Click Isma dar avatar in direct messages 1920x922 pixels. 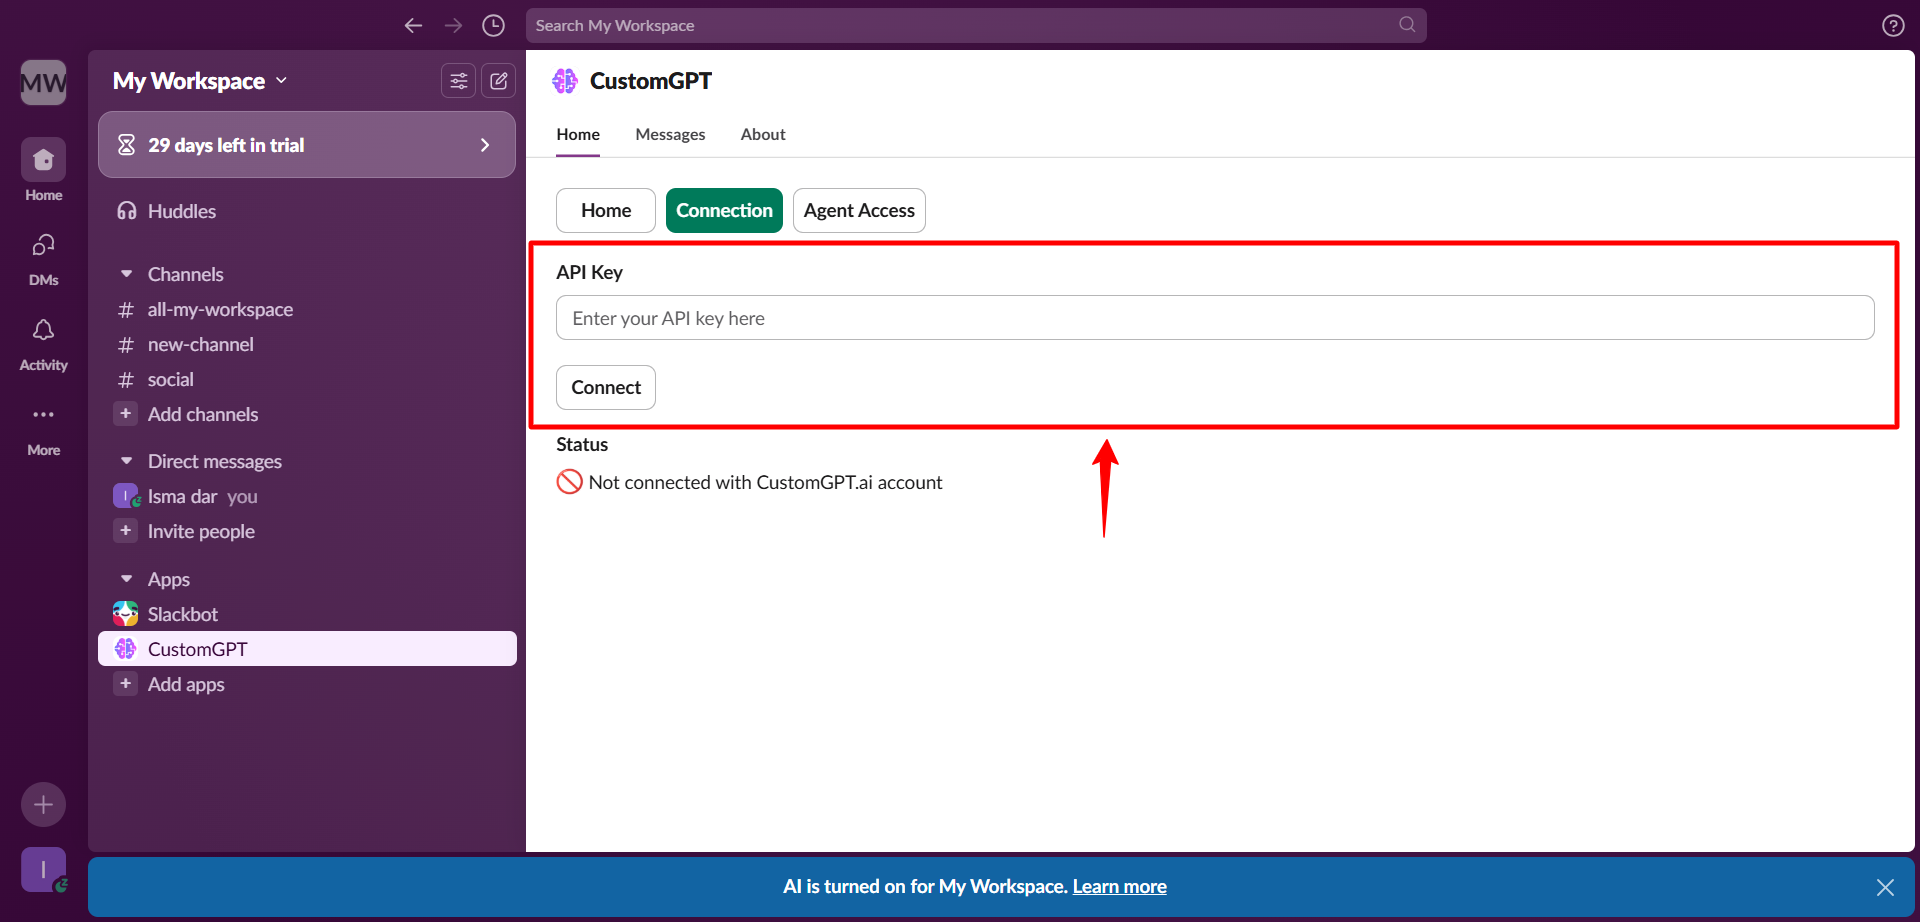coord(126,496)
